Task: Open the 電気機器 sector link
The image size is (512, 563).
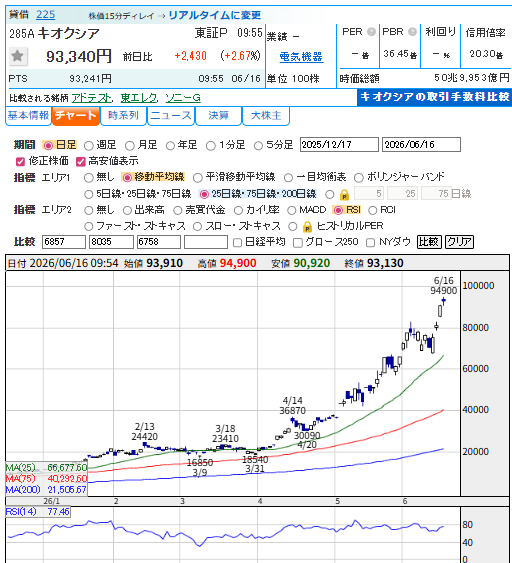Action: tap(301, 57)
